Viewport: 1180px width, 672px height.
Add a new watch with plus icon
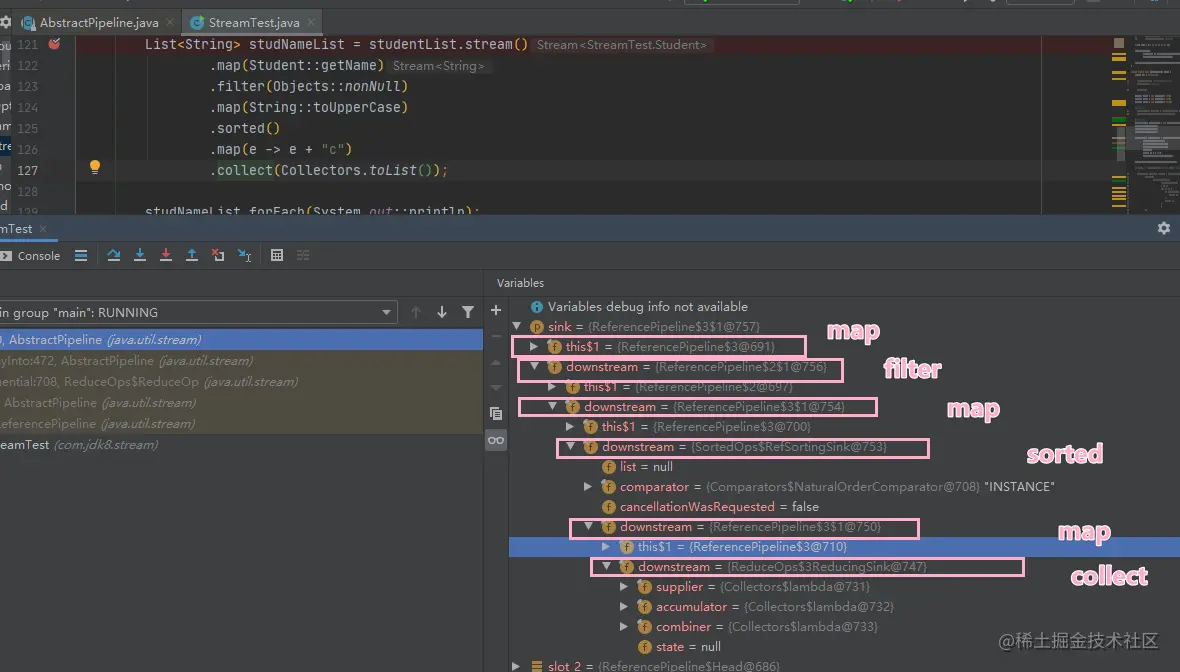coord(496,310)
